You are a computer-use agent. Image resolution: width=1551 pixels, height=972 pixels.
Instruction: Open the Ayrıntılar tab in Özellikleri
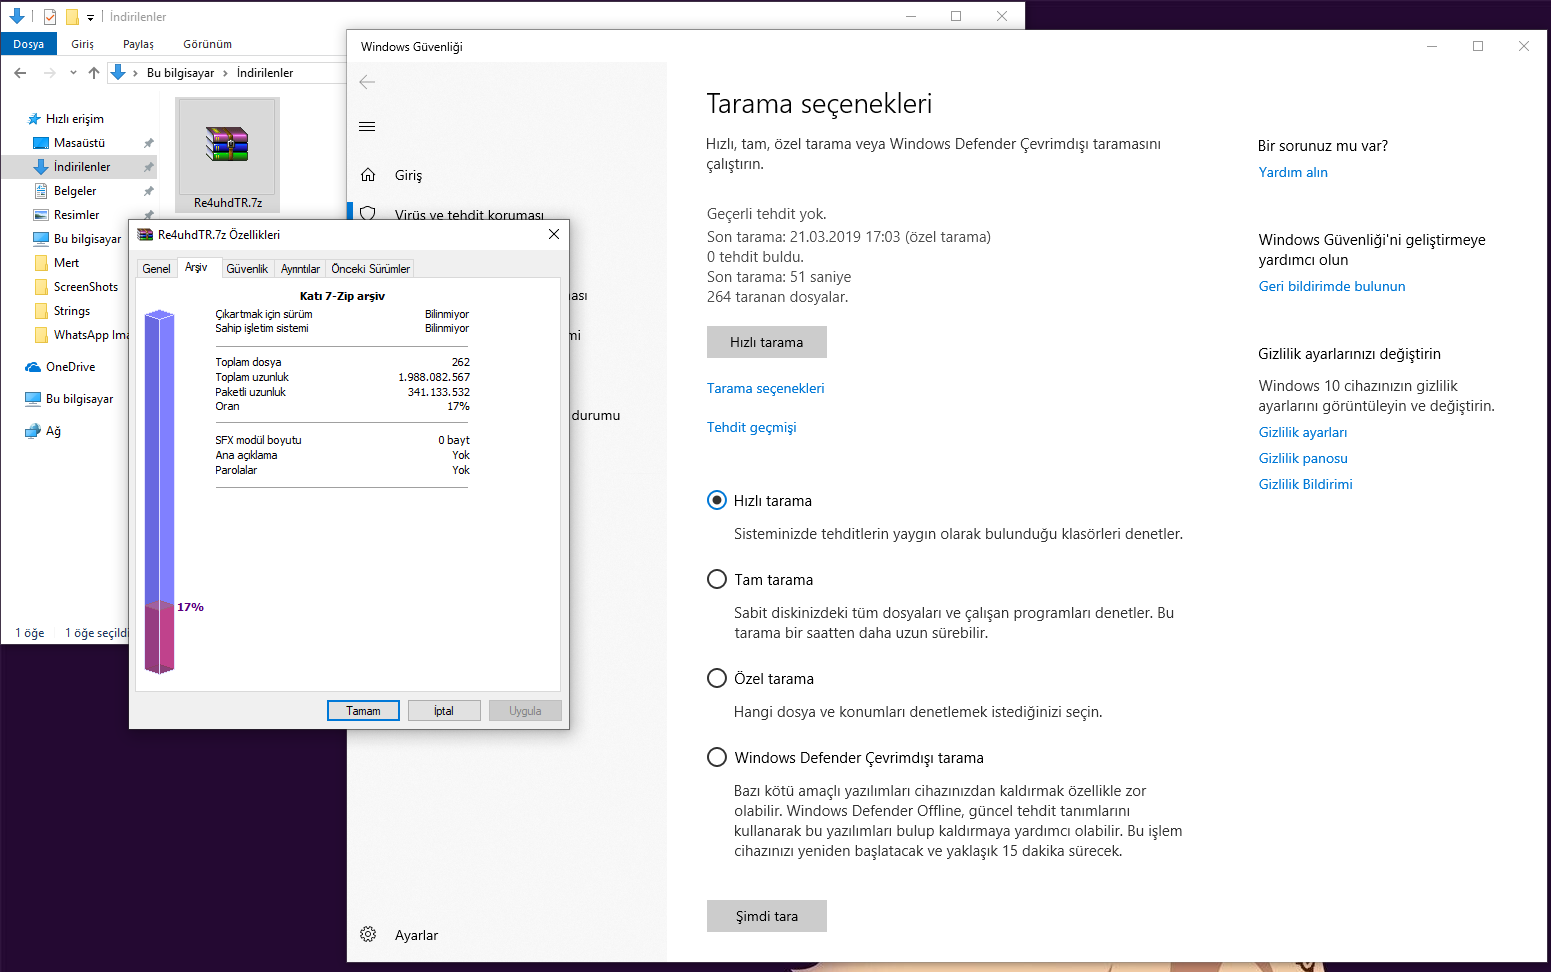(x=300, y=269)
